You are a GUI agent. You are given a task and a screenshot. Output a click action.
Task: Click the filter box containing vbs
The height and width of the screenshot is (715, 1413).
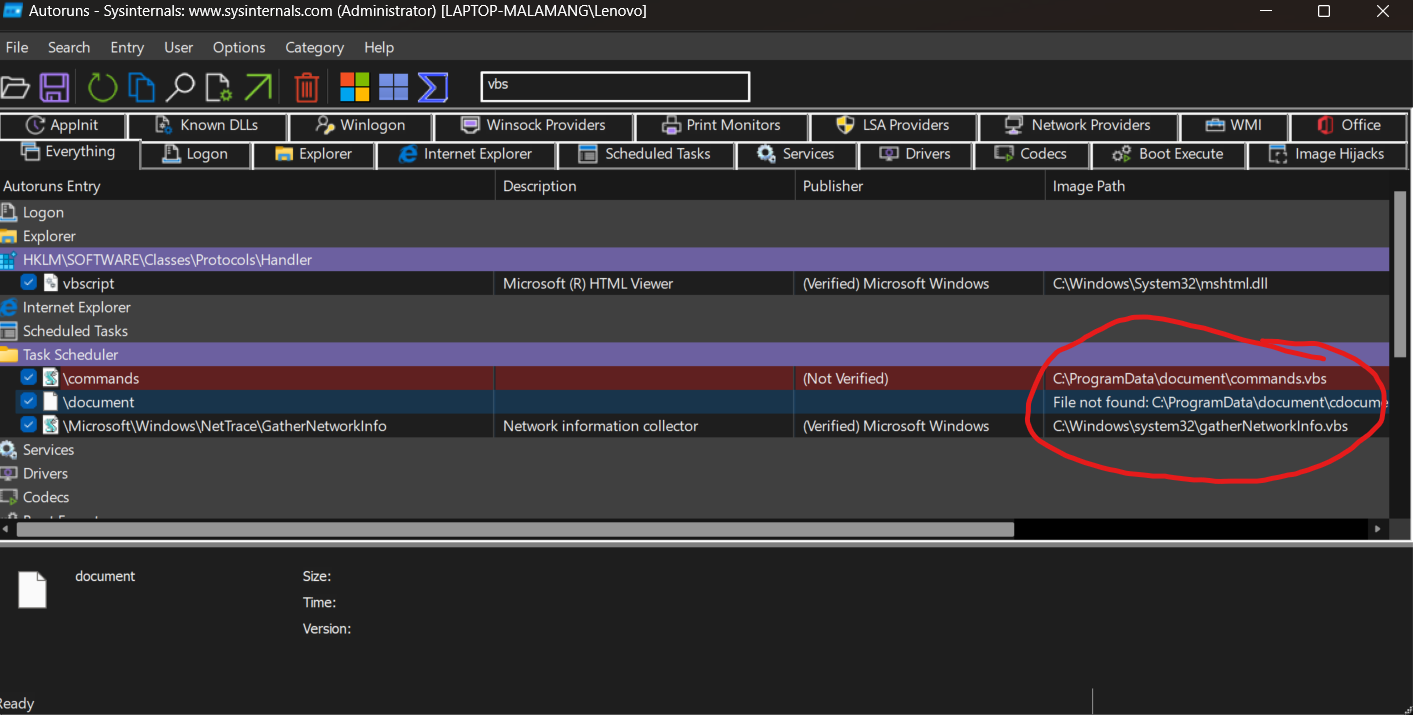[615, 86]
